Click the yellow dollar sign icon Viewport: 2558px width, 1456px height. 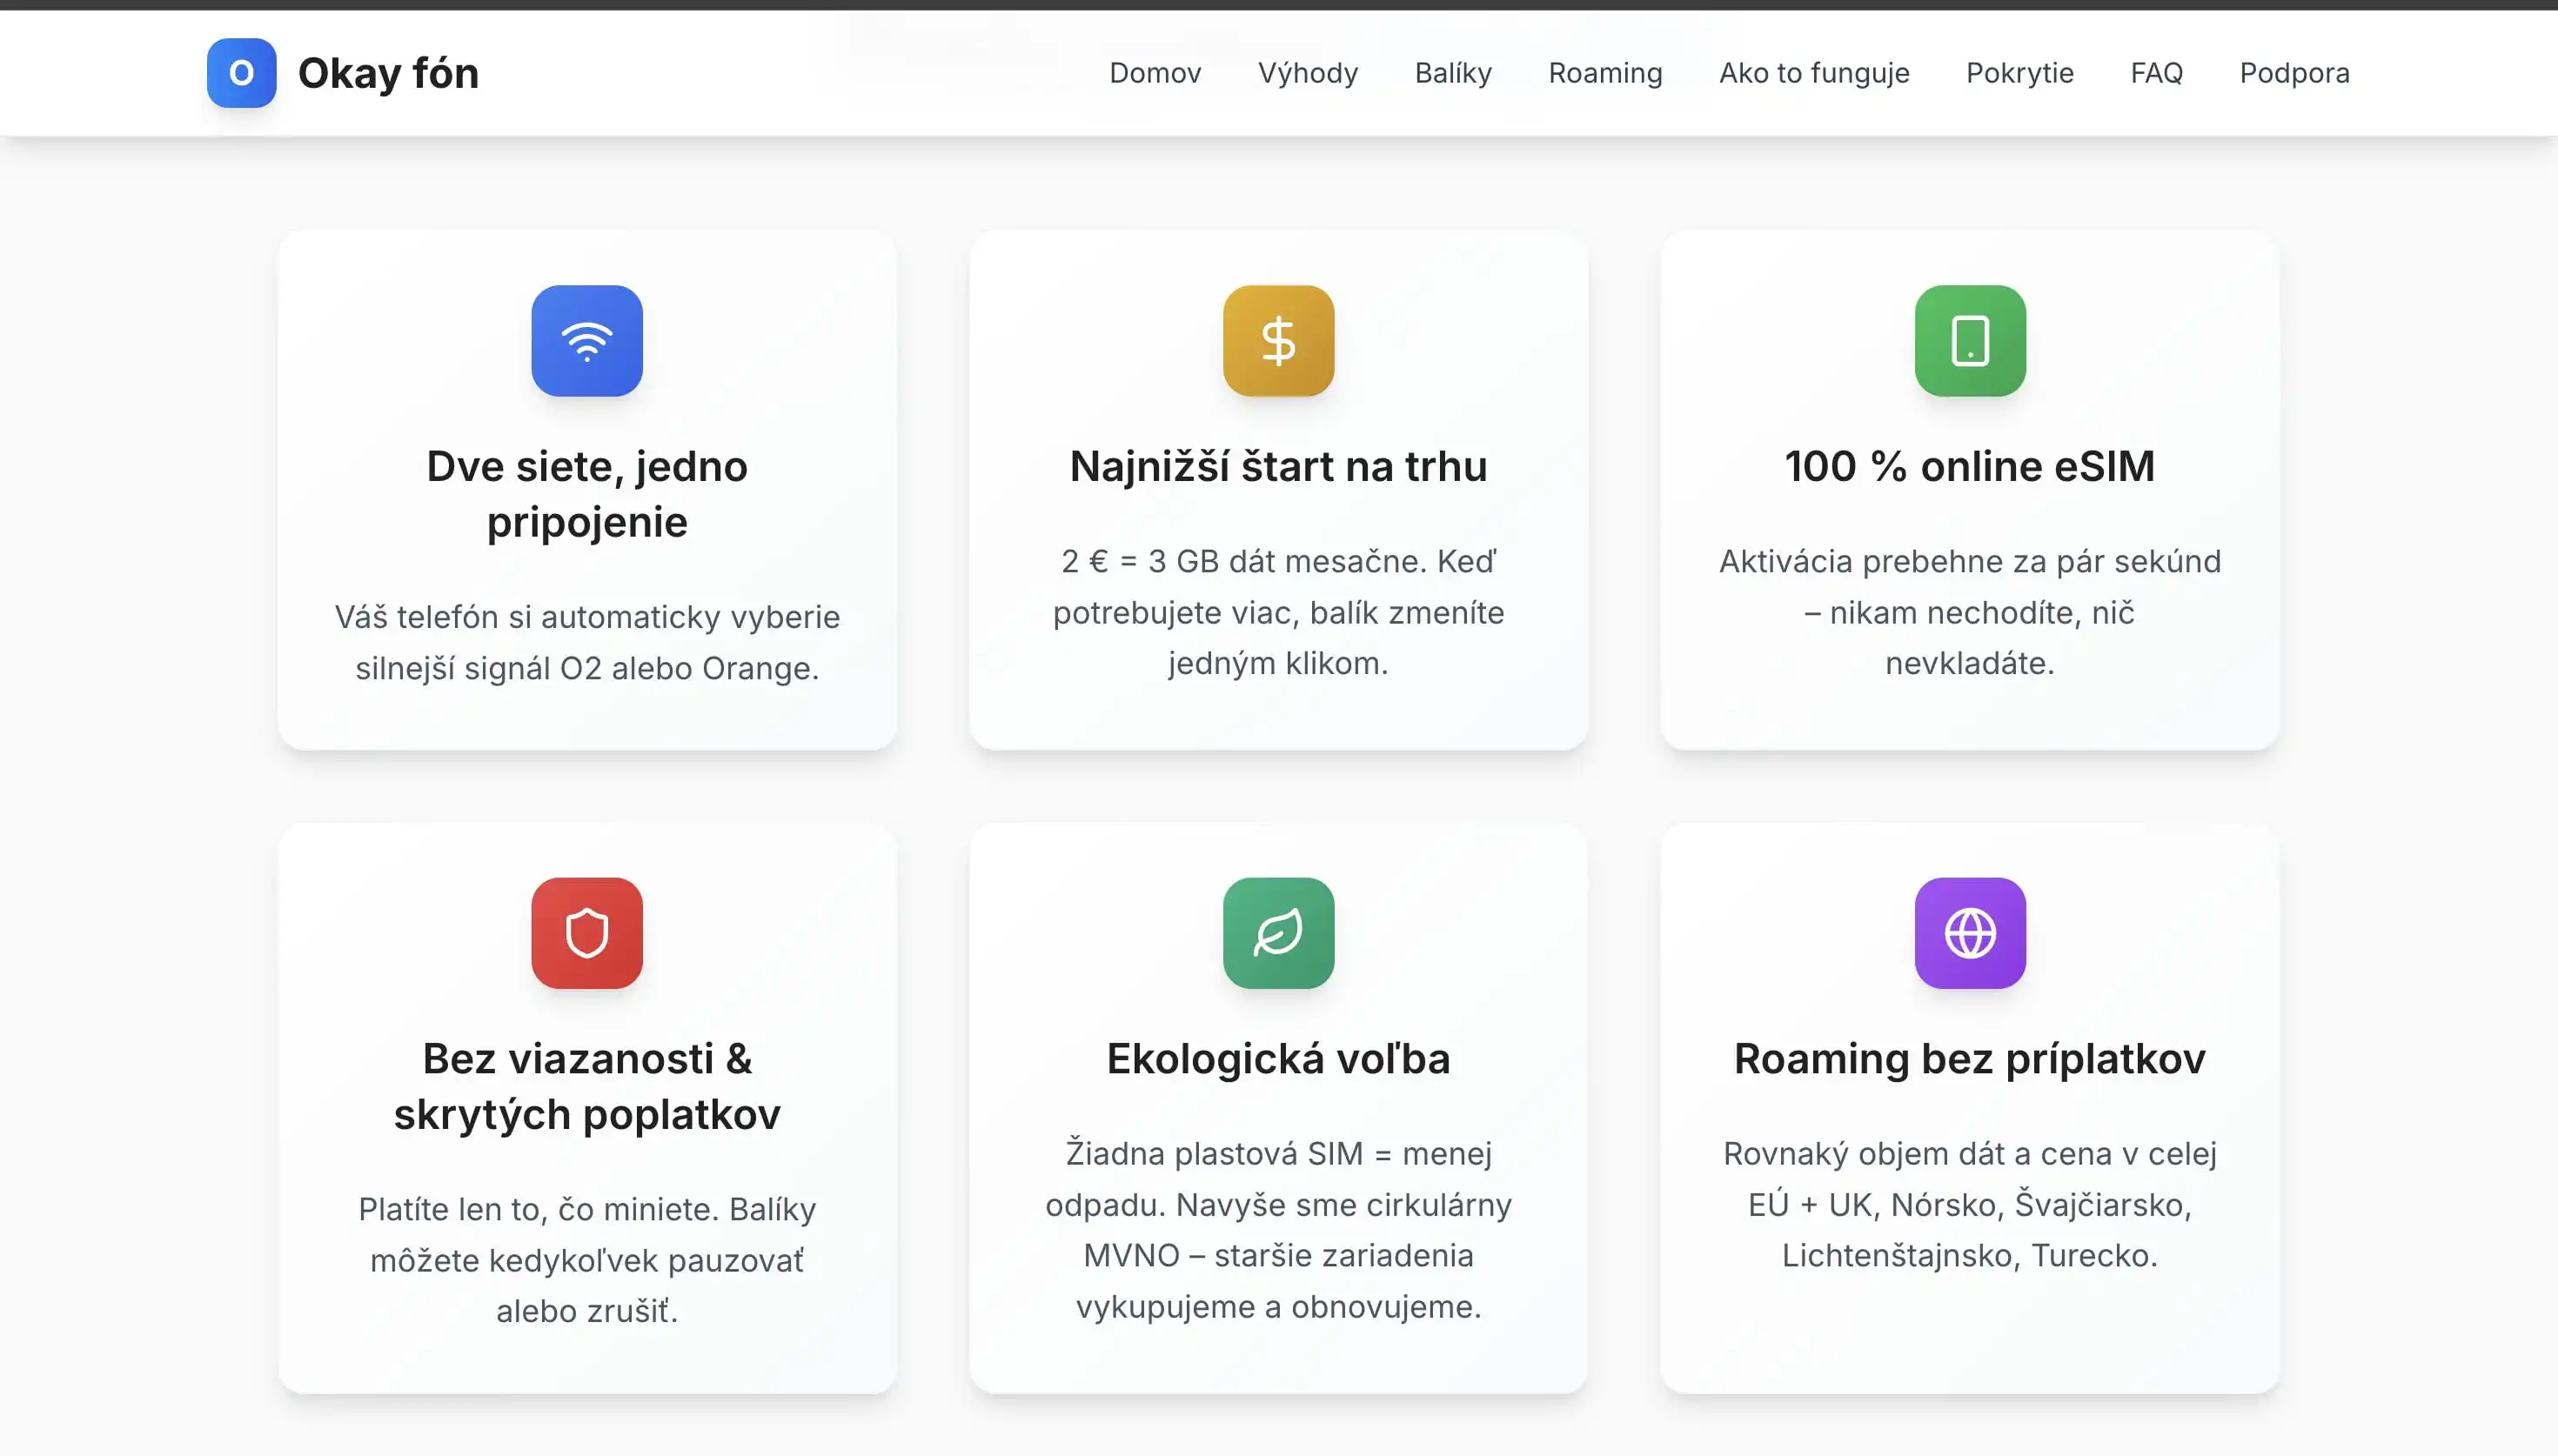pyautogui.click(x=1278, y=341)
